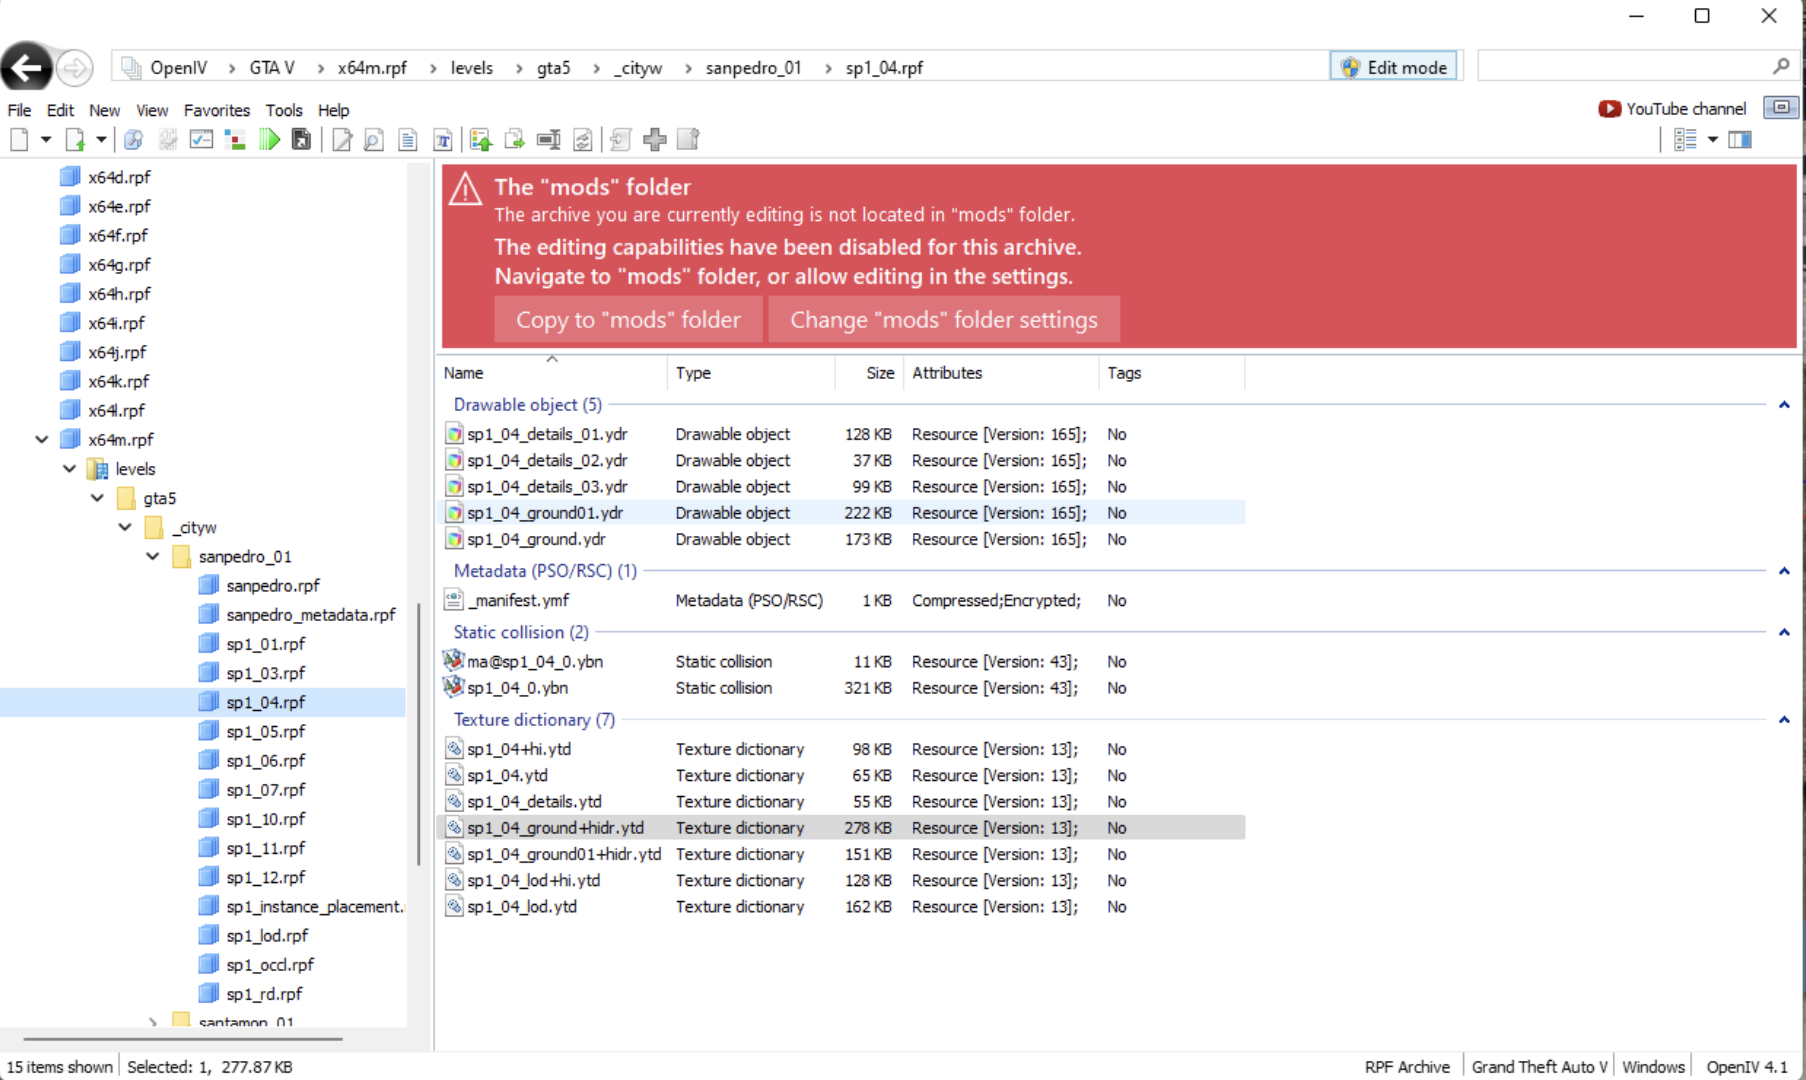Collapse the levels tree node
The height and width of the screenshot is (1080, 1806).
pyautogui.click(x=69, y=468)
